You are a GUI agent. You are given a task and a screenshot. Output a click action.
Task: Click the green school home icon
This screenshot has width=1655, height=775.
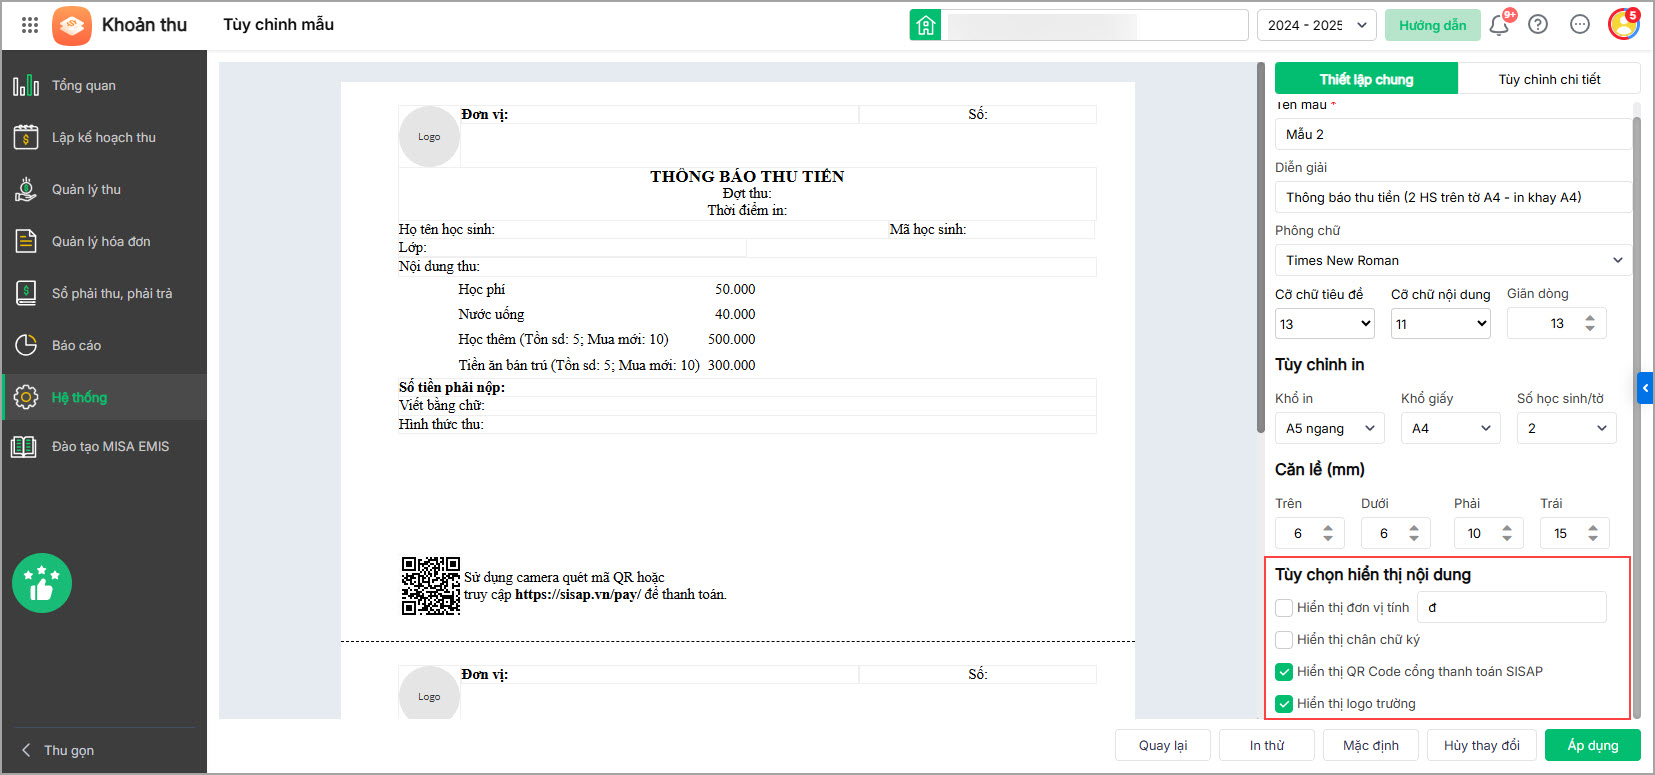pos(926,25)
